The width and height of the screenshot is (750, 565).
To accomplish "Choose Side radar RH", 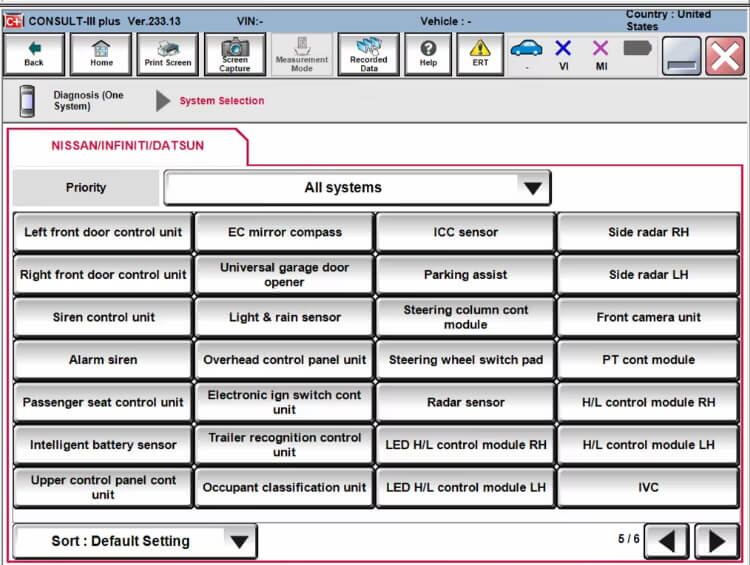I will click(648, 232).
